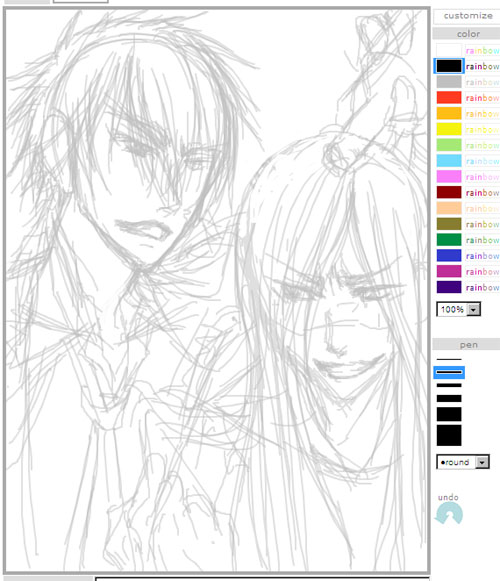500x581 pixels.
Task: Choose the dark green color swatch
Action: tap(448, 240)
